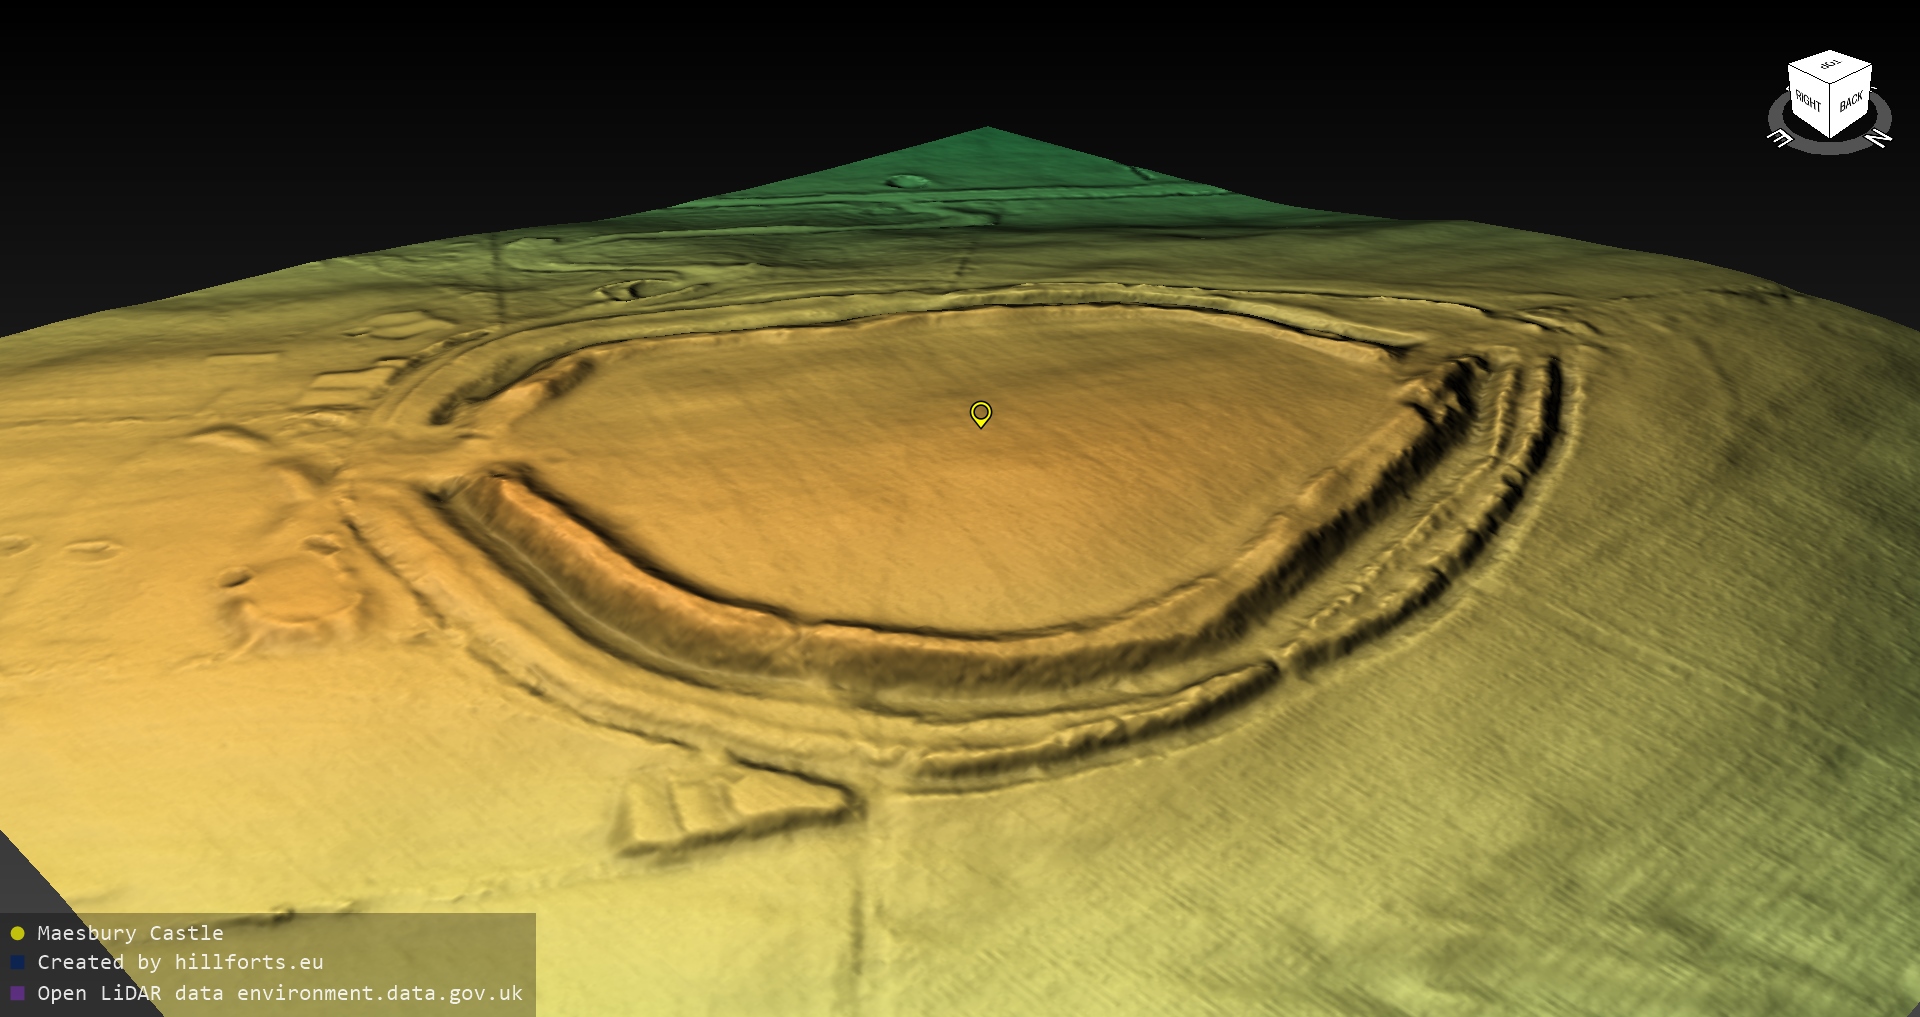The height and width of the screenshot is (1017, 1920).
Task: Click the purple square legend swatch
Action: coord(17,993)
